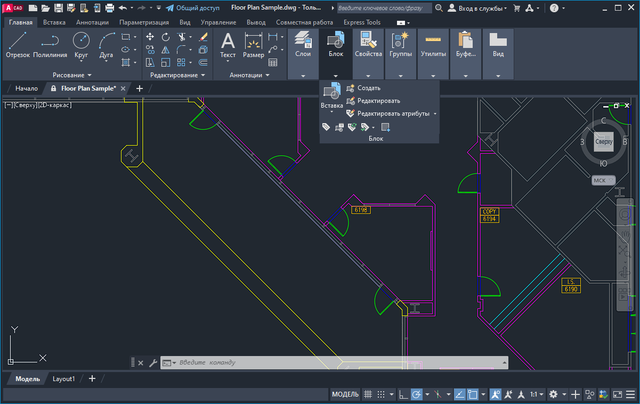Viewport: 640px width, 404px height.
Task: Toggle polar tracking in status bar
Action: coord(417,394)
